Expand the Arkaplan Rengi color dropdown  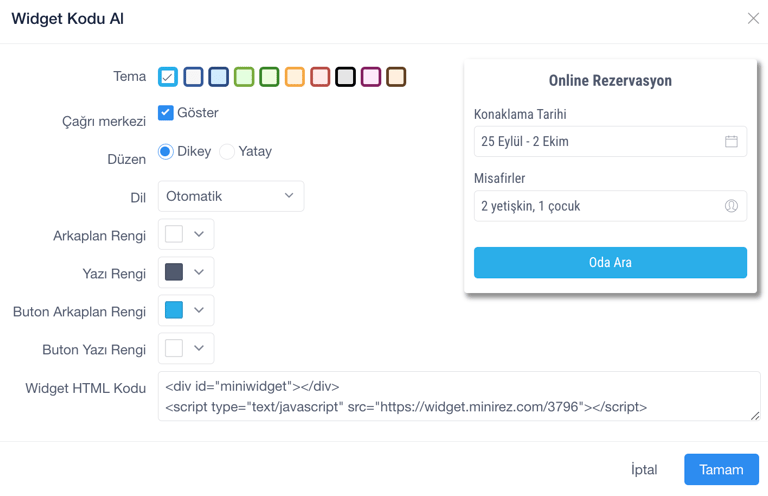pos(186,234)
